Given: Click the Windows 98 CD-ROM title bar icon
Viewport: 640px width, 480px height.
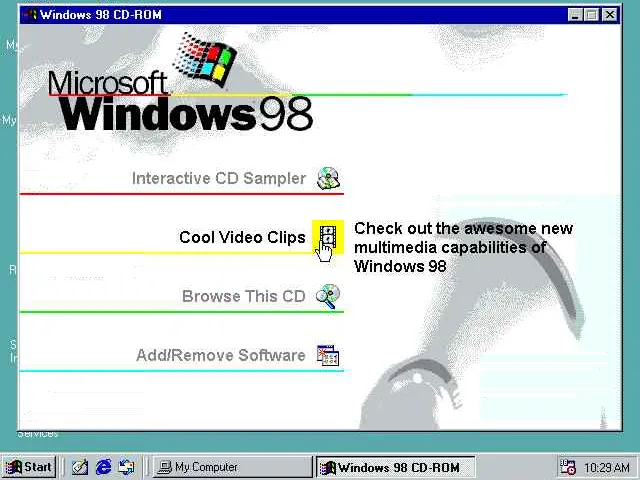Looking at the screenshot, I should (x=30, y=15).
